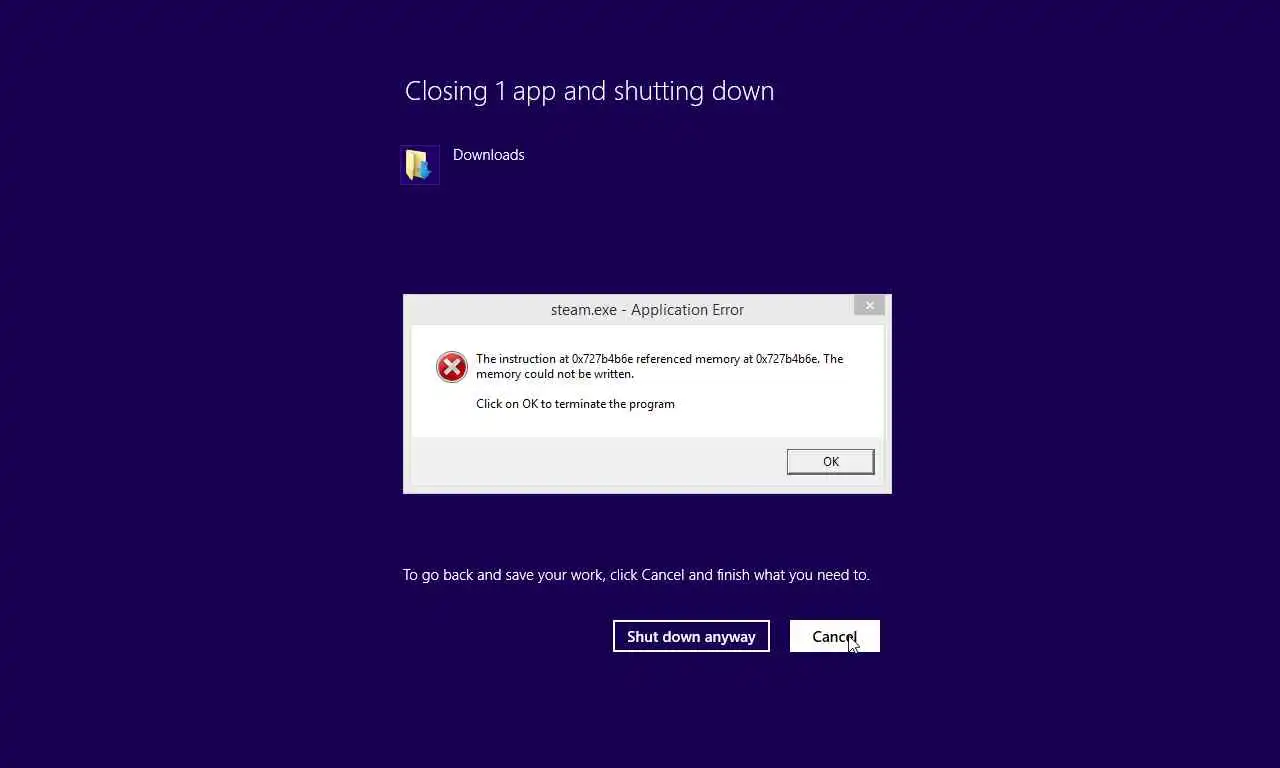Click the word 'steam.exe' in the dialog title

pyautogui.click(x=583, y=310)
